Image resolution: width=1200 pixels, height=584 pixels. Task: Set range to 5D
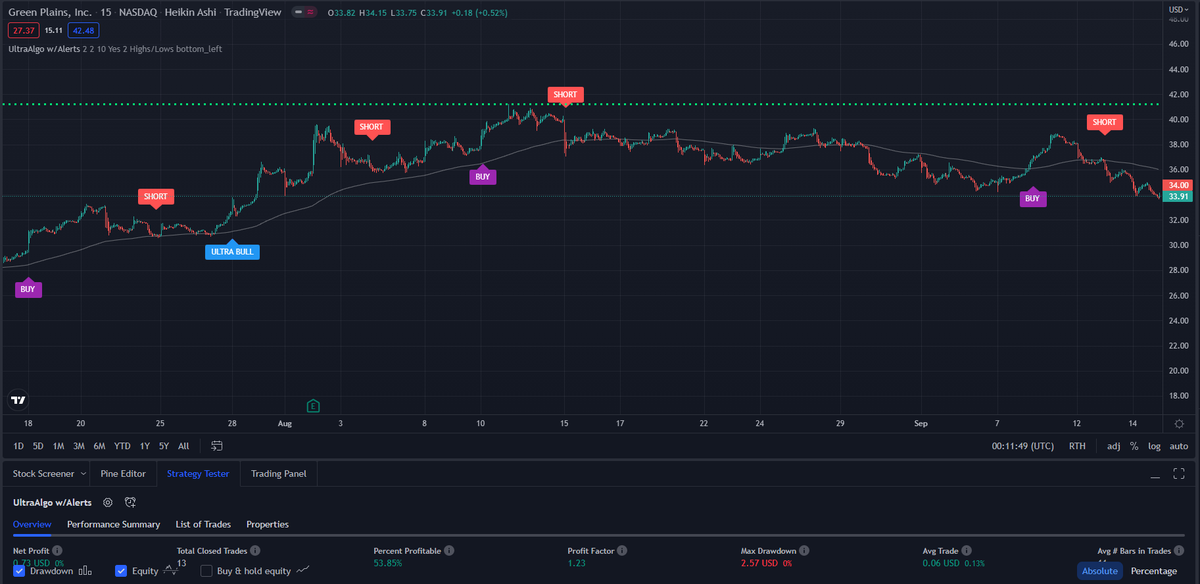(38, 446)
